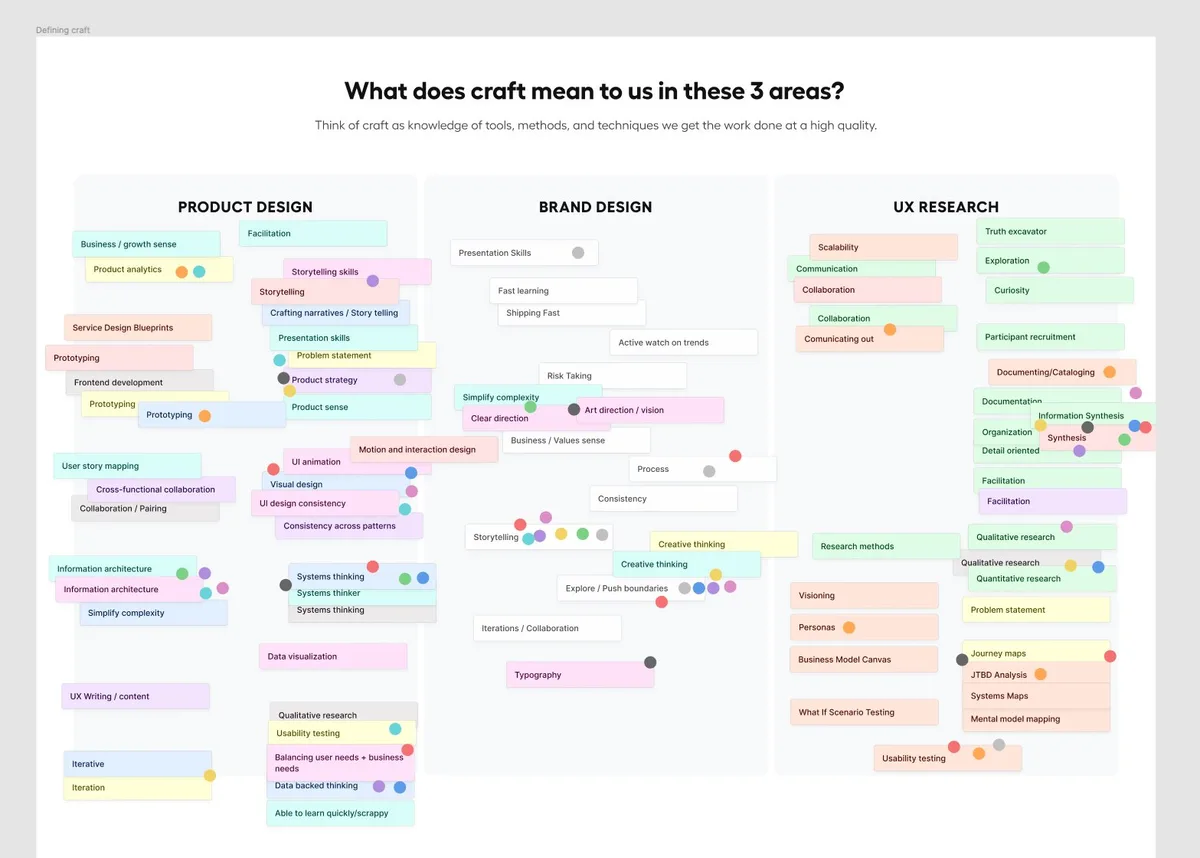This screenshot has height=858, width=1200.
Task: Click the green dot on Exploration note
Action: [1043, 267]
